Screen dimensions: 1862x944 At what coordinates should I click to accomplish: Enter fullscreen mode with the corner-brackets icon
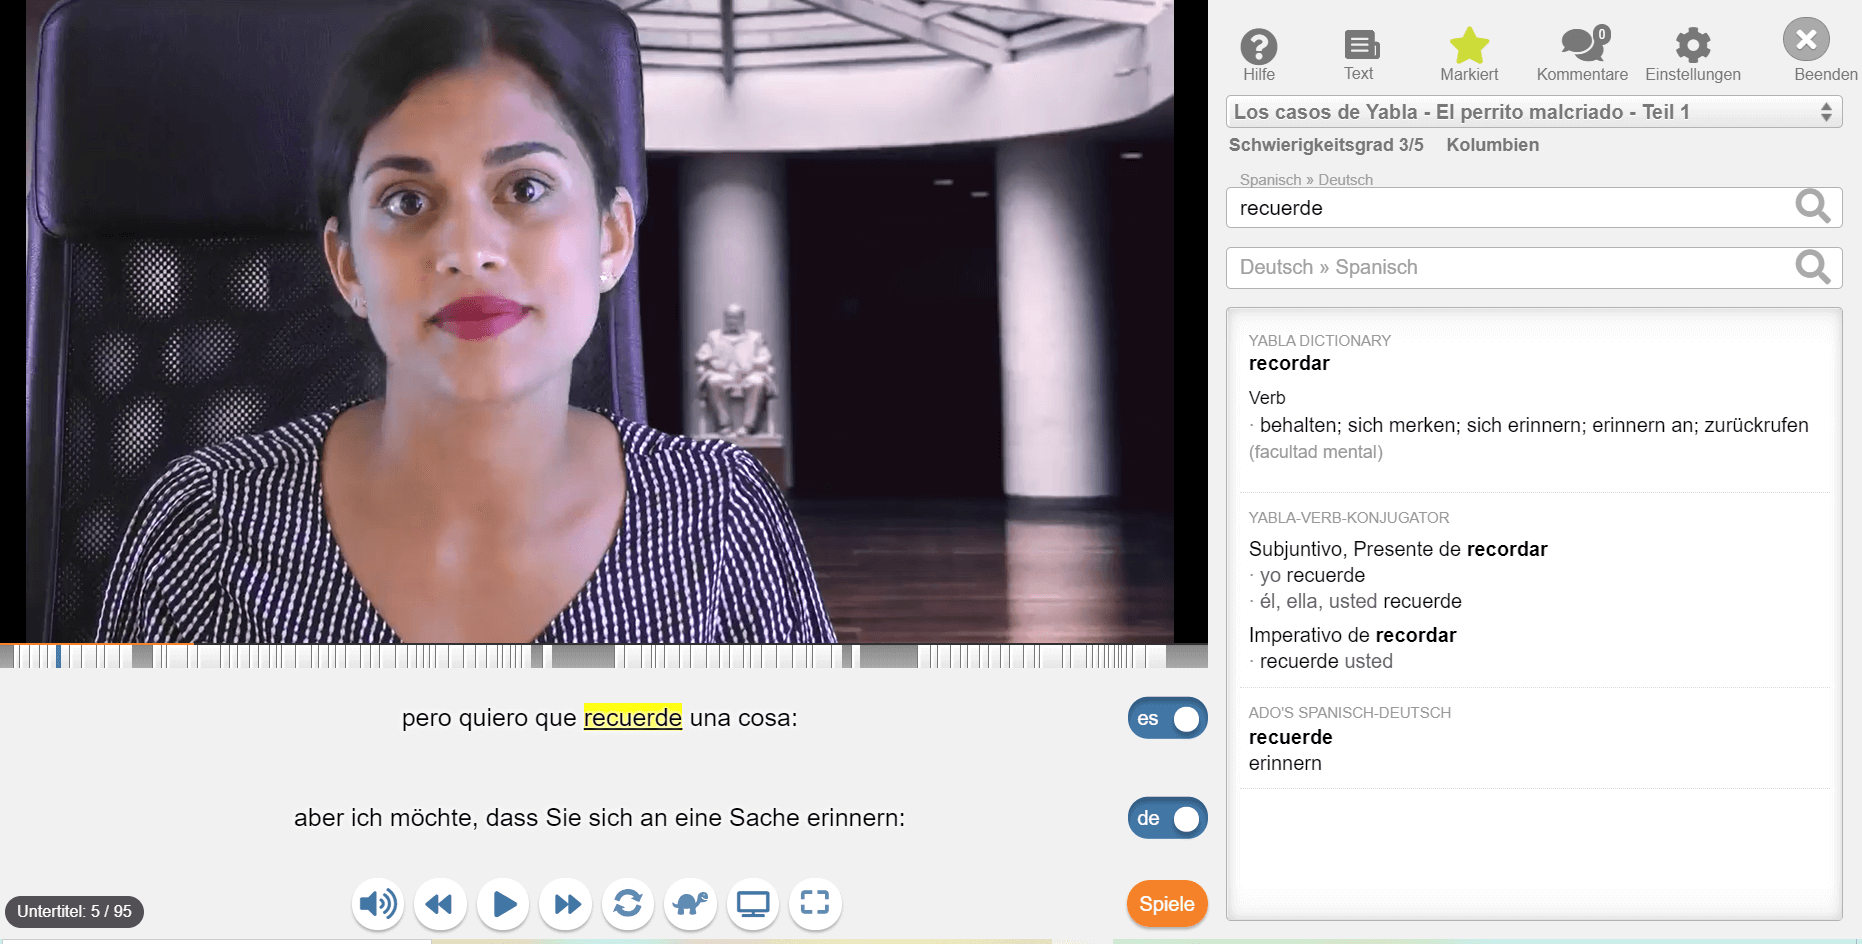click(x=815, y=903)
